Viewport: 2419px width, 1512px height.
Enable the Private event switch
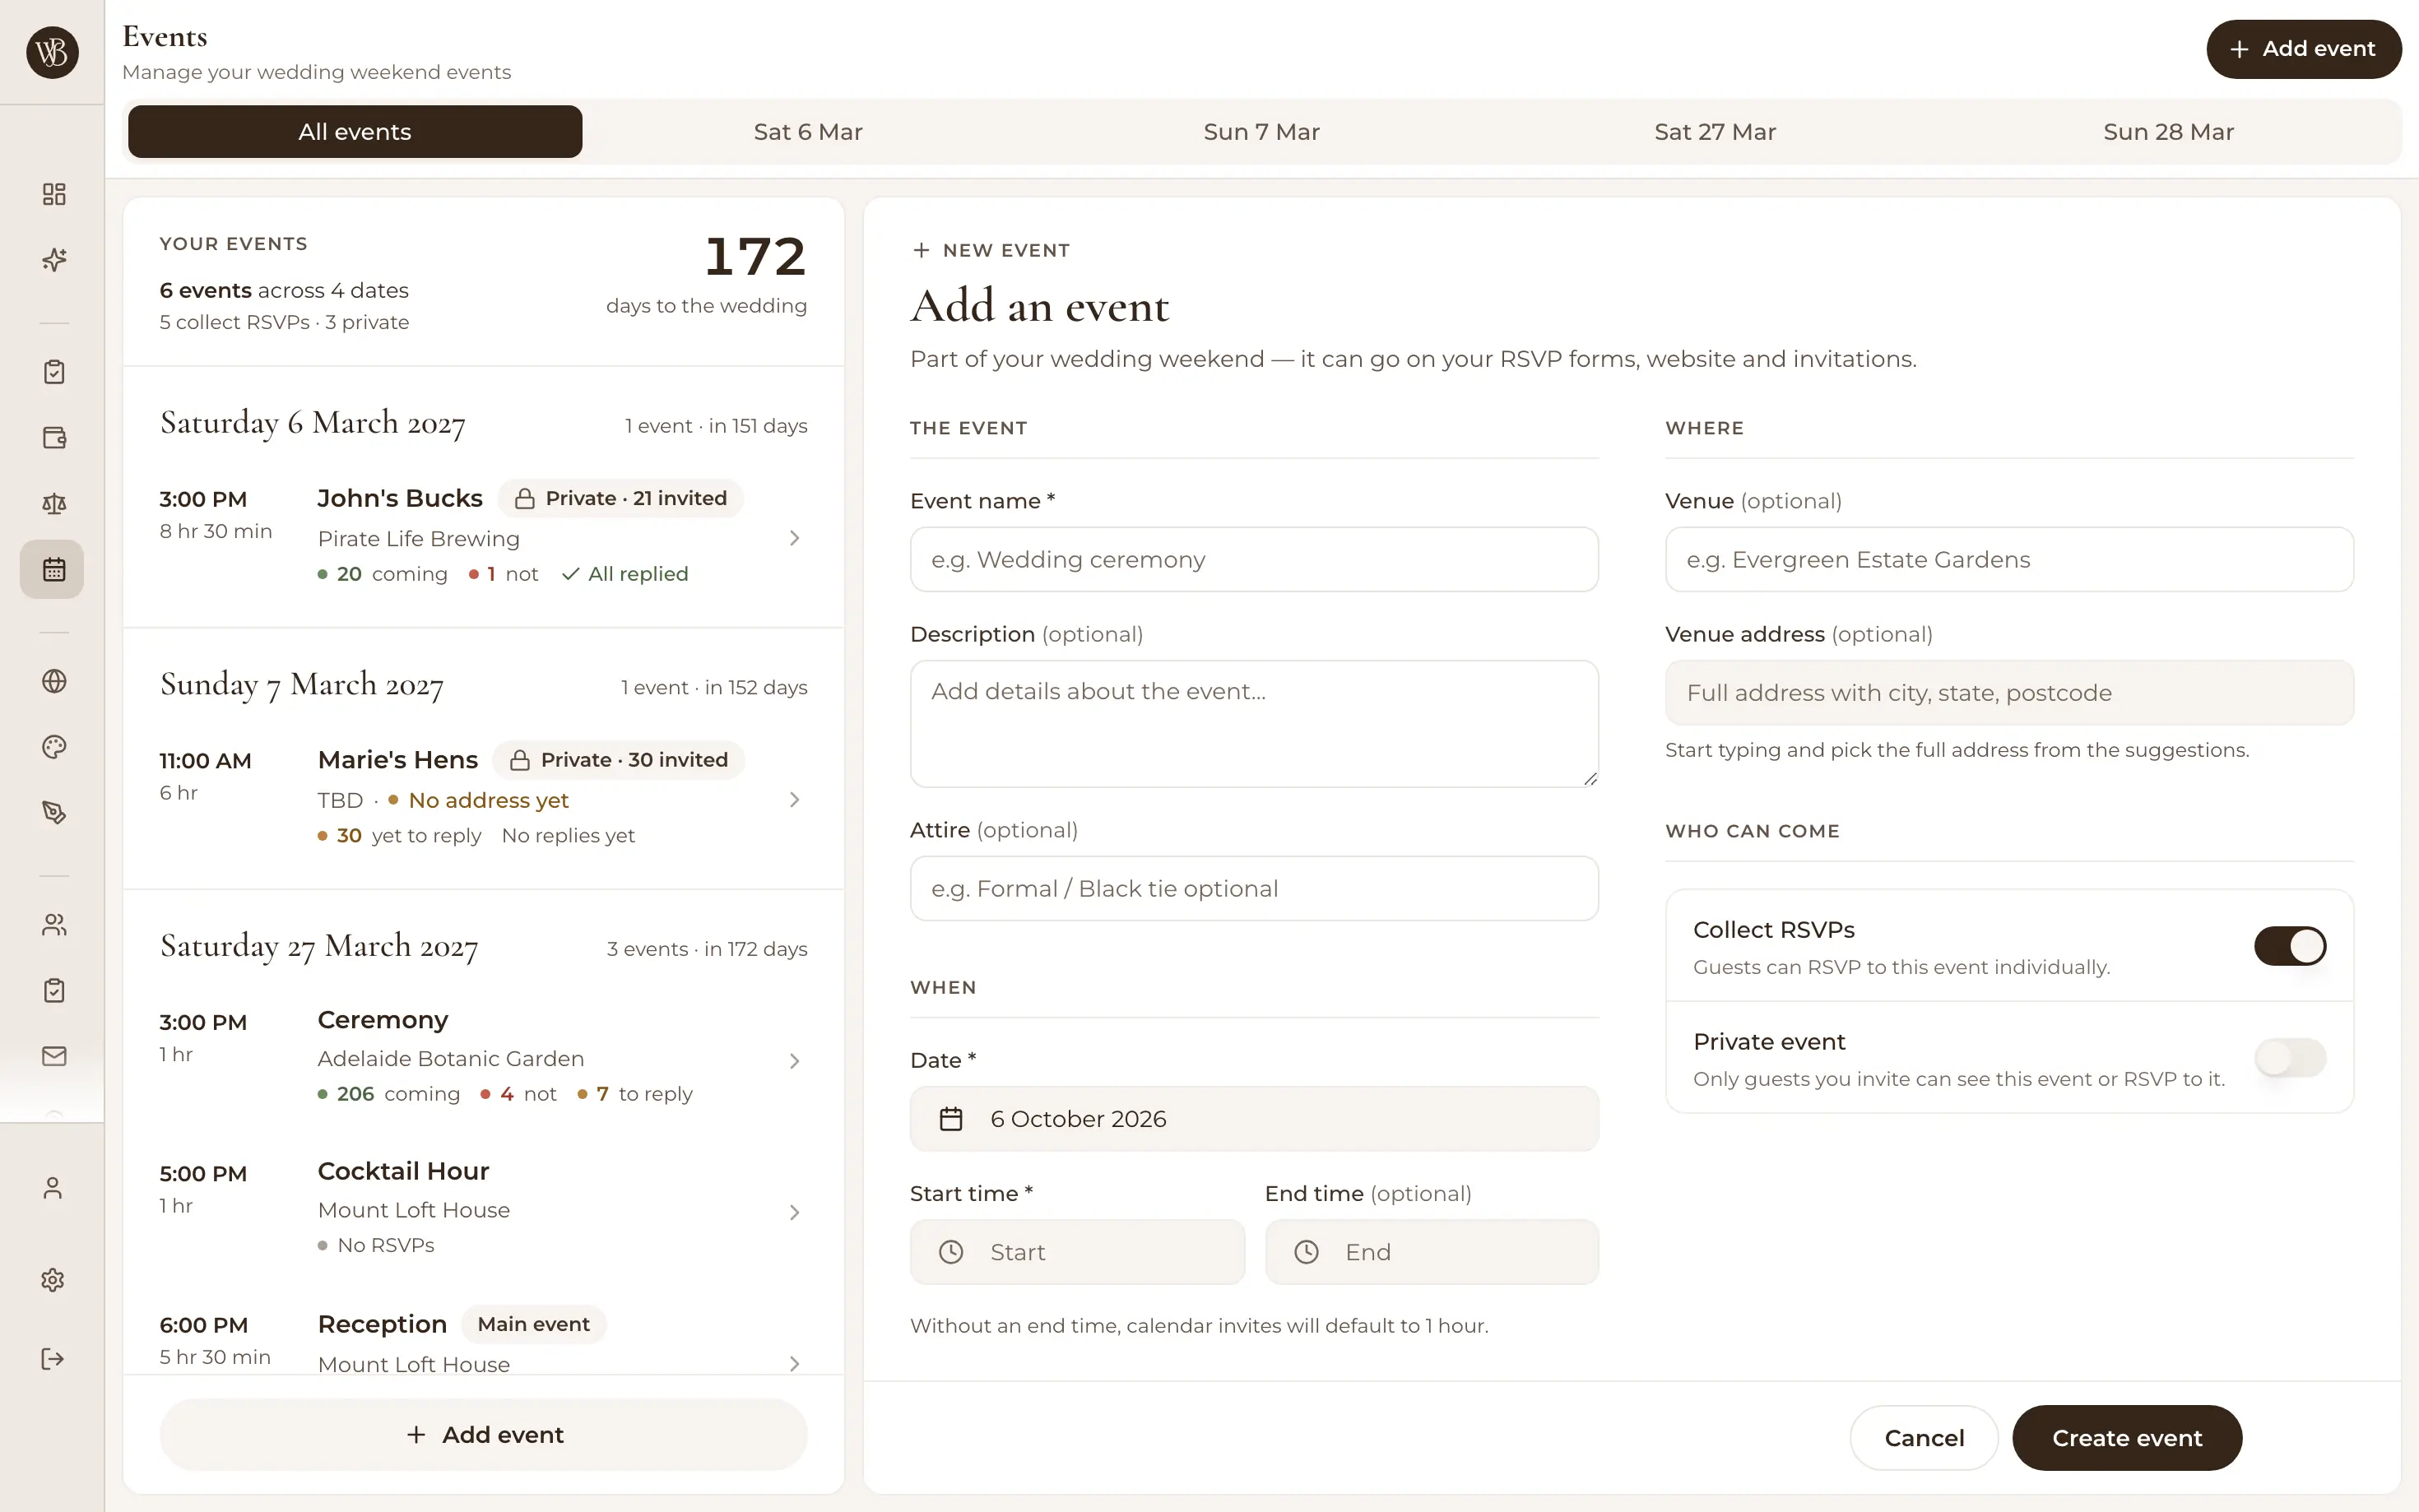tap(2289, 1058)
